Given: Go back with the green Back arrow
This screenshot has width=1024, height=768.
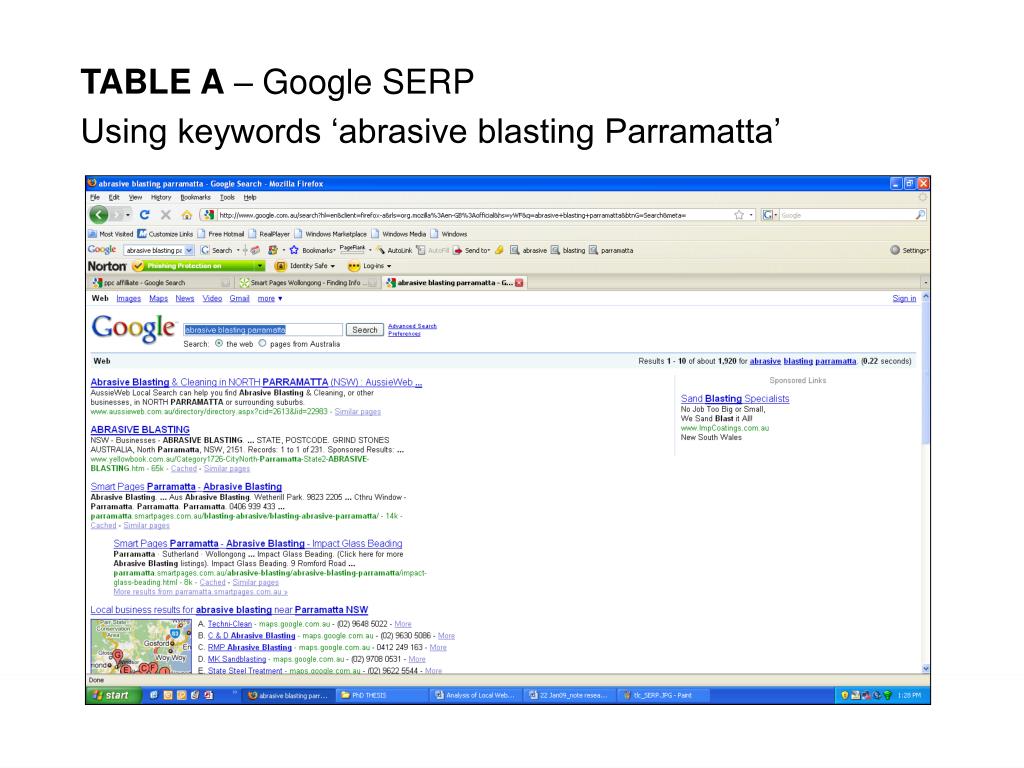Looking at the screenshot, I should pos(99,214).
